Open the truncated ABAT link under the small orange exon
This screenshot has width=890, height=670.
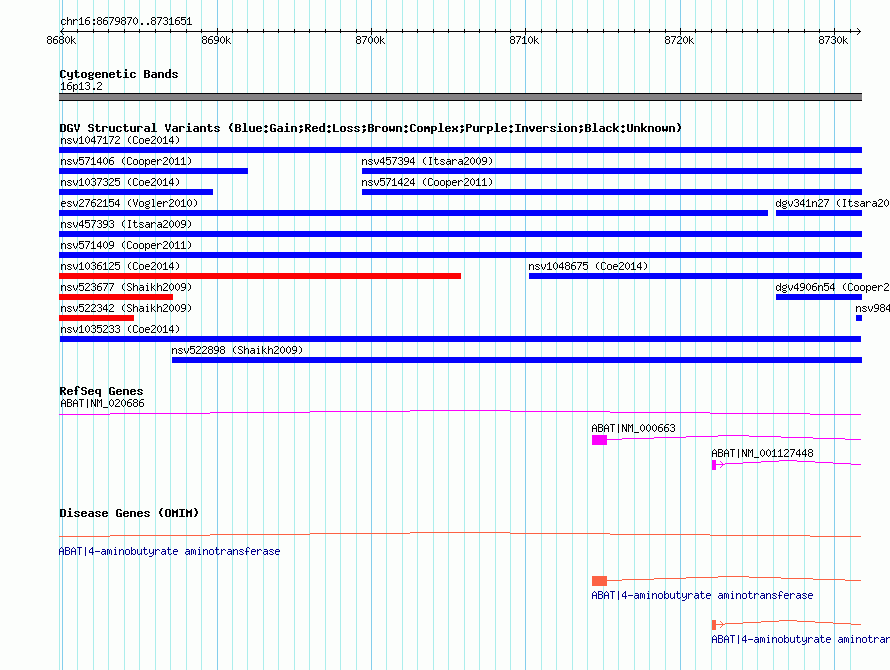tap(800, 640)
